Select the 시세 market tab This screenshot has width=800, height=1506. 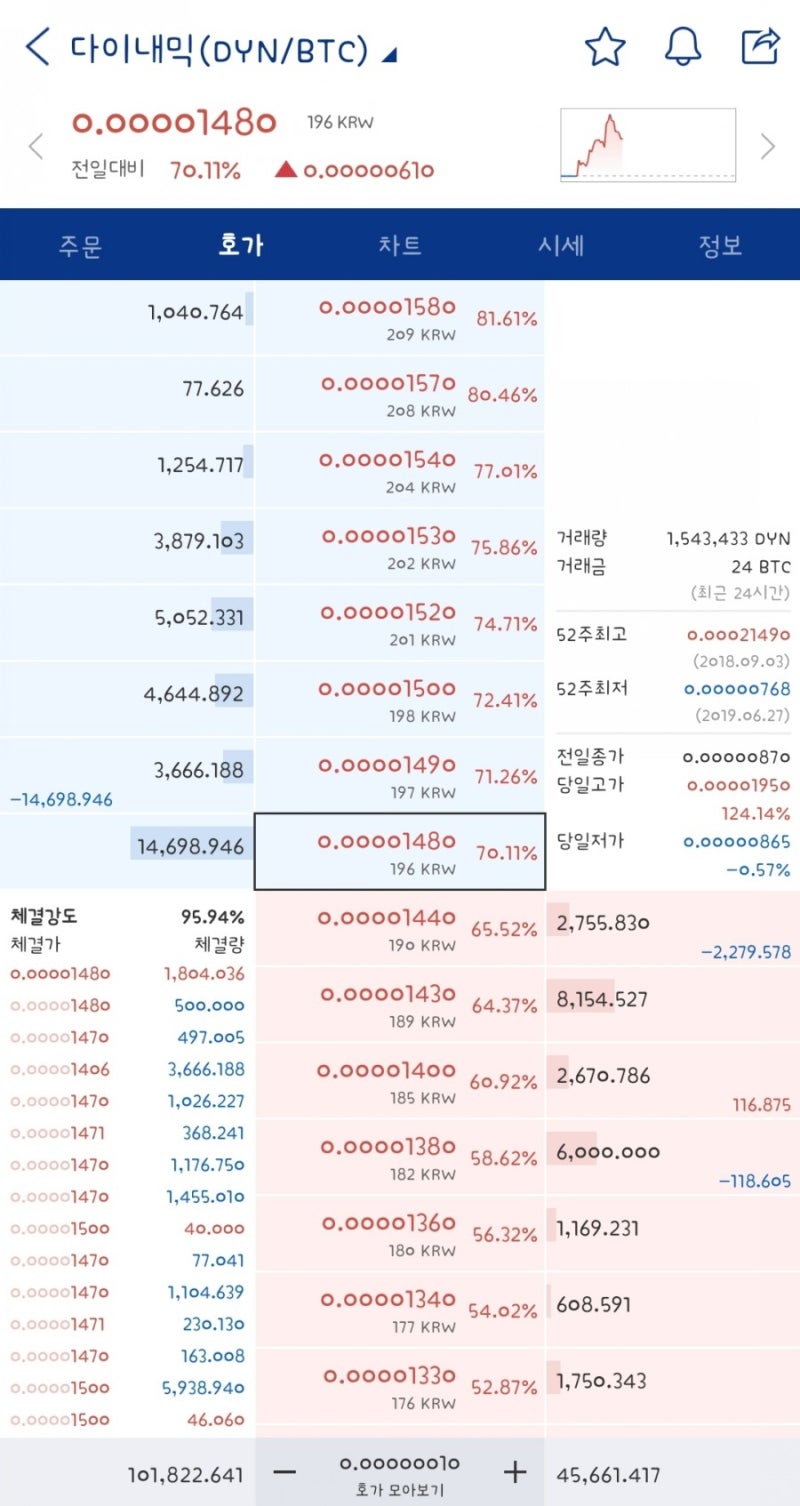point(560,245)
